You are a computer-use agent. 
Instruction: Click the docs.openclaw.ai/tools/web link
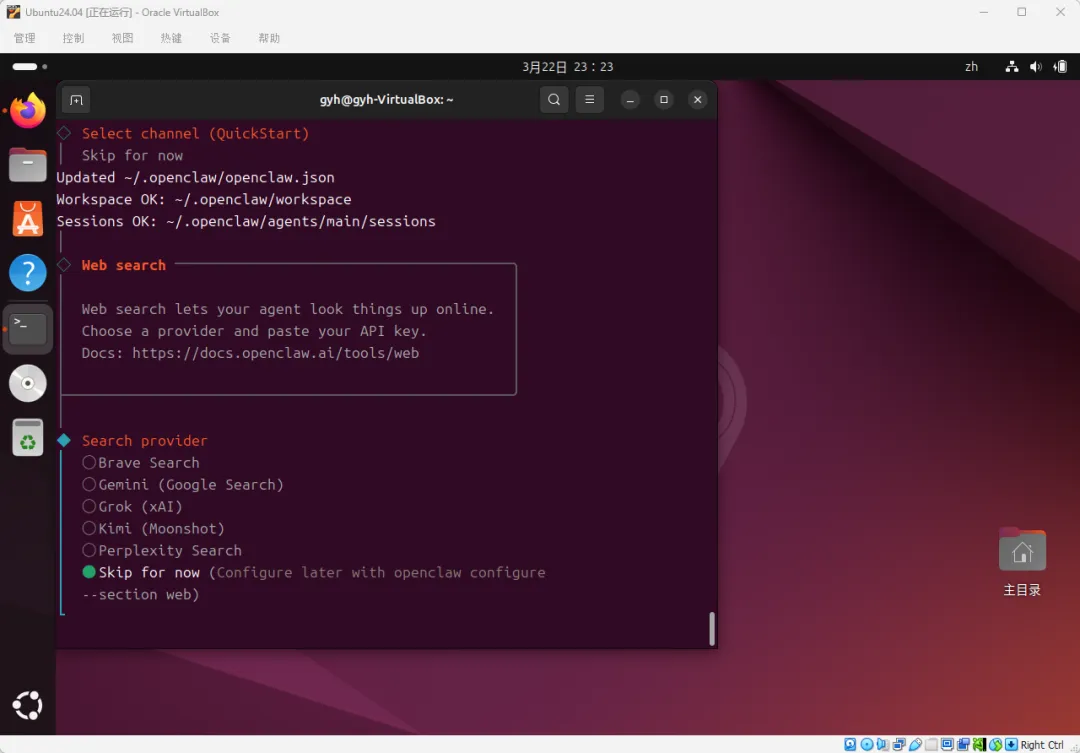point(276,353)
